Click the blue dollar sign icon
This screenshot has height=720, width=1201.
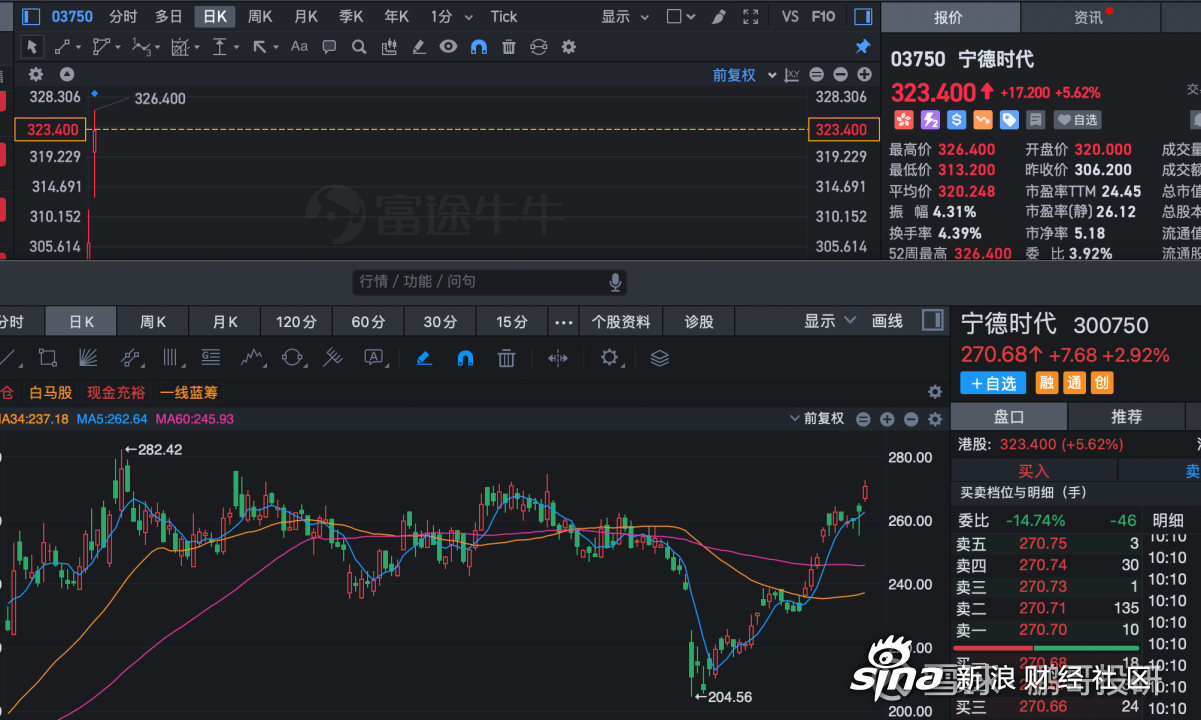tap(957, 120)
